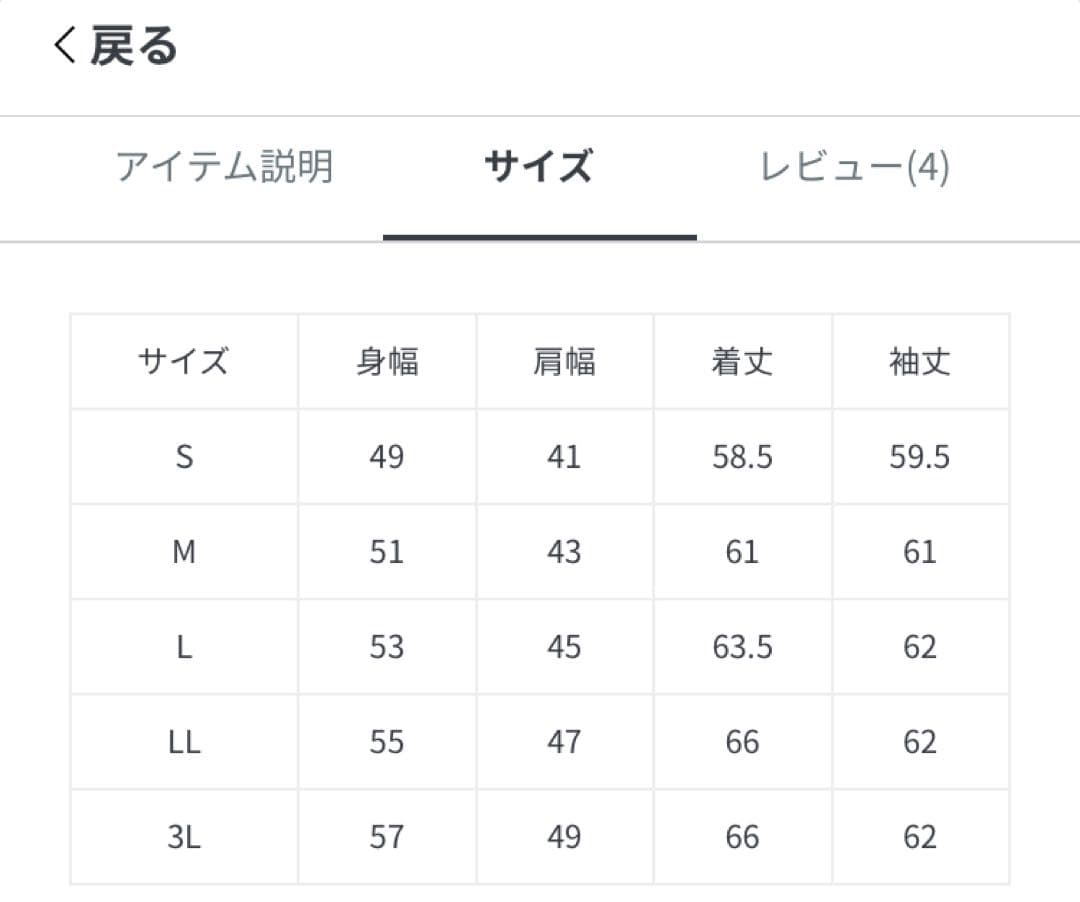1080x902 pixels.
Task: Click the 戻る back label
Action: click(x=132, y=47)
